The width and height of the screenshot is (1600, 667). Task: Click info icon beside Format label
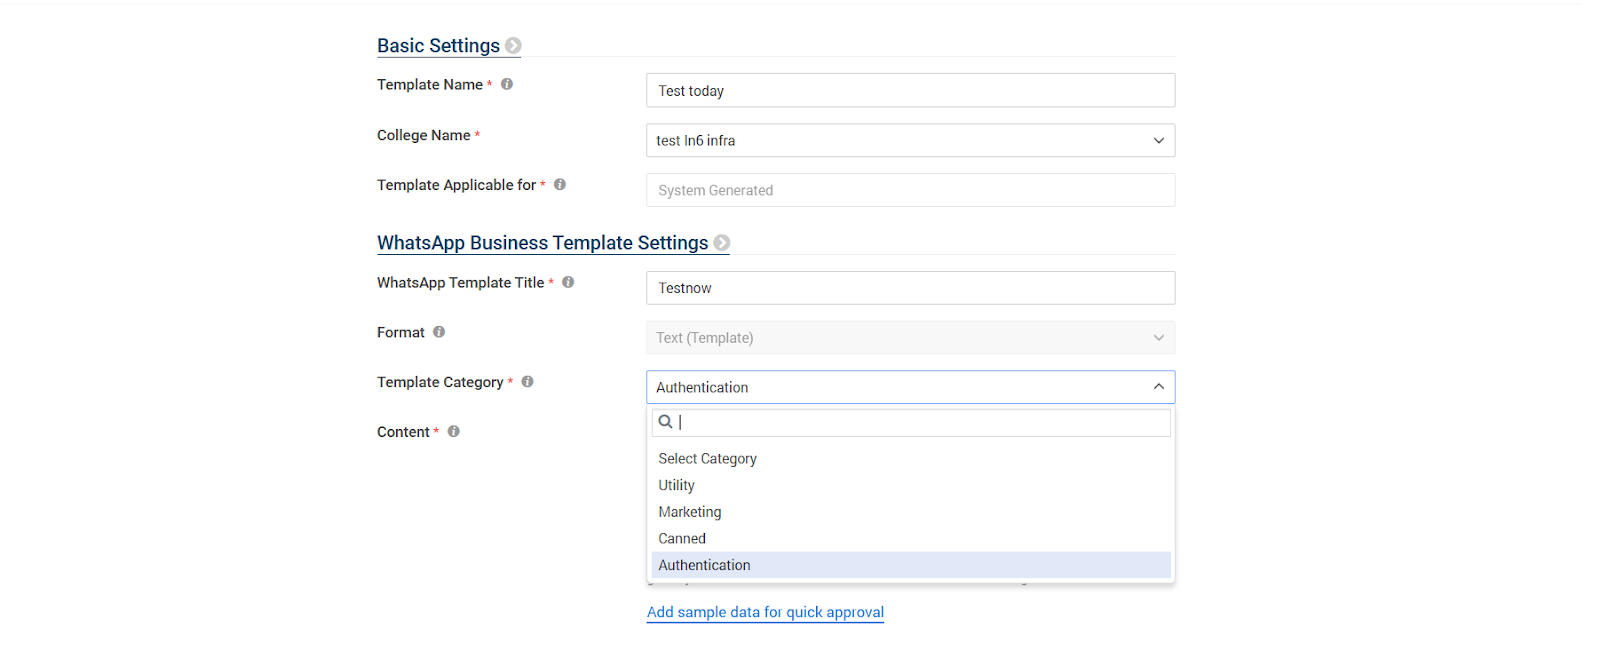tap(439, 332)
